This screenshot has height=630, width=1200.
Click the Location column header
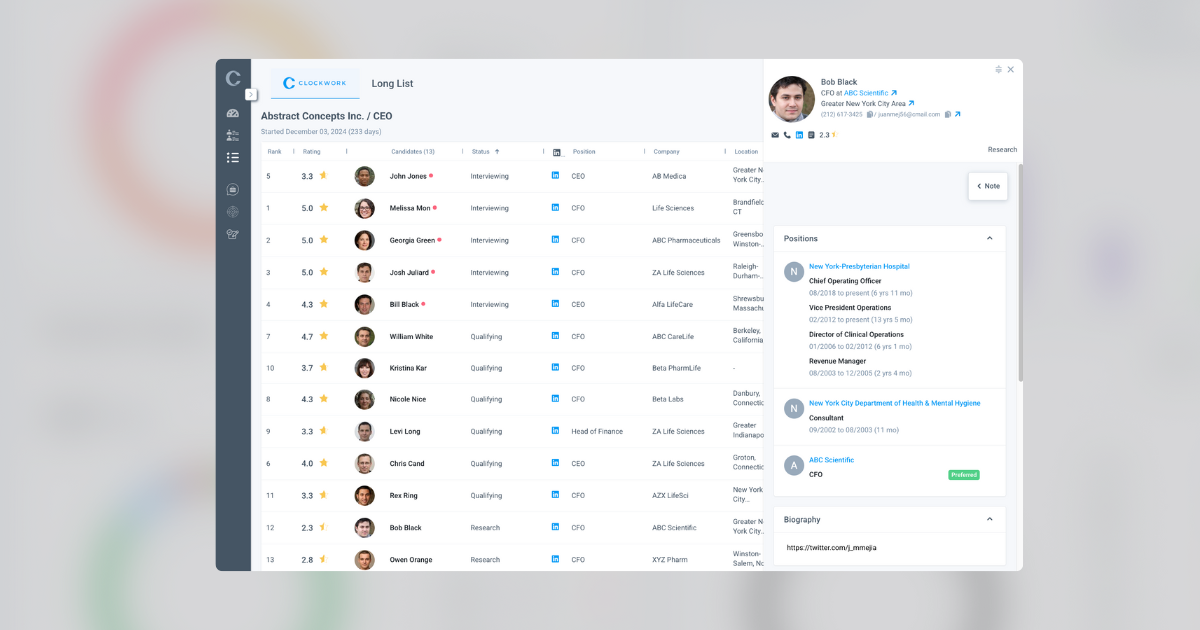746,152
